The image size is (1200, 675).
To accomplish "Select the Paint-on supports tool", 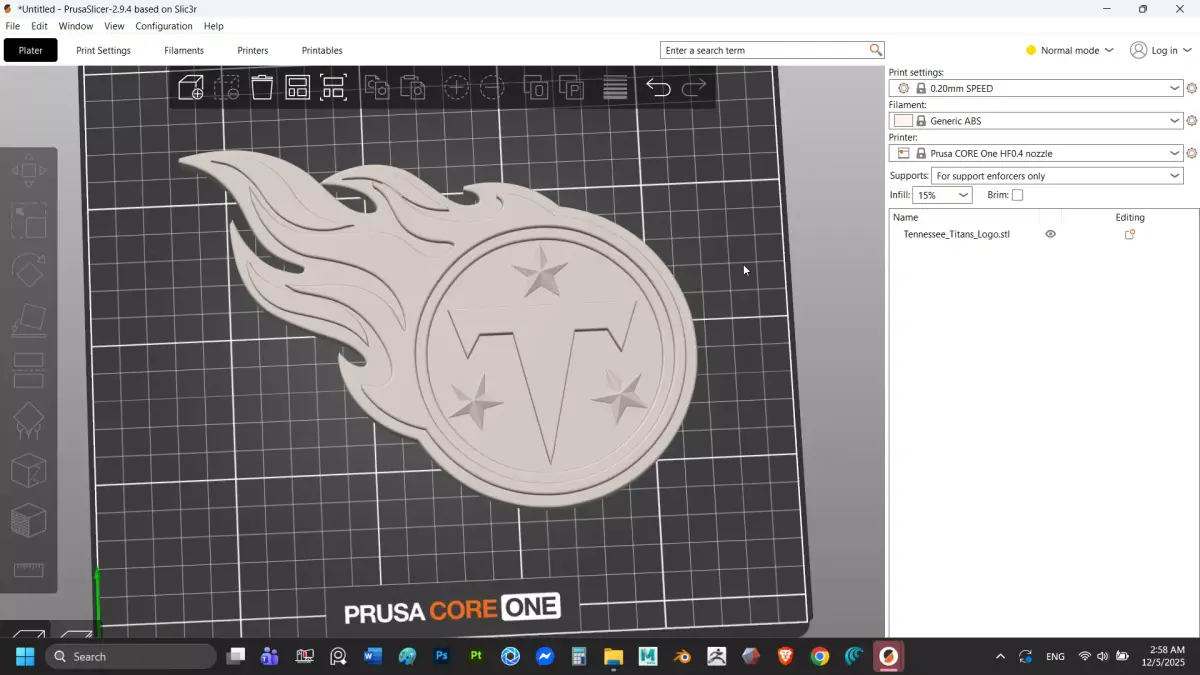I will [x=28, y=421].
